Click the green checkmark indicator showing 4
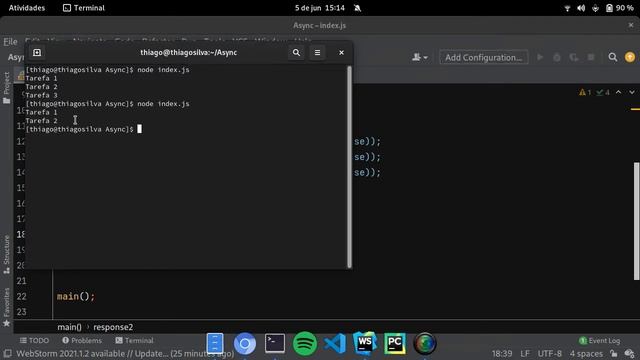640x360 pixels. tap(603, 93)
